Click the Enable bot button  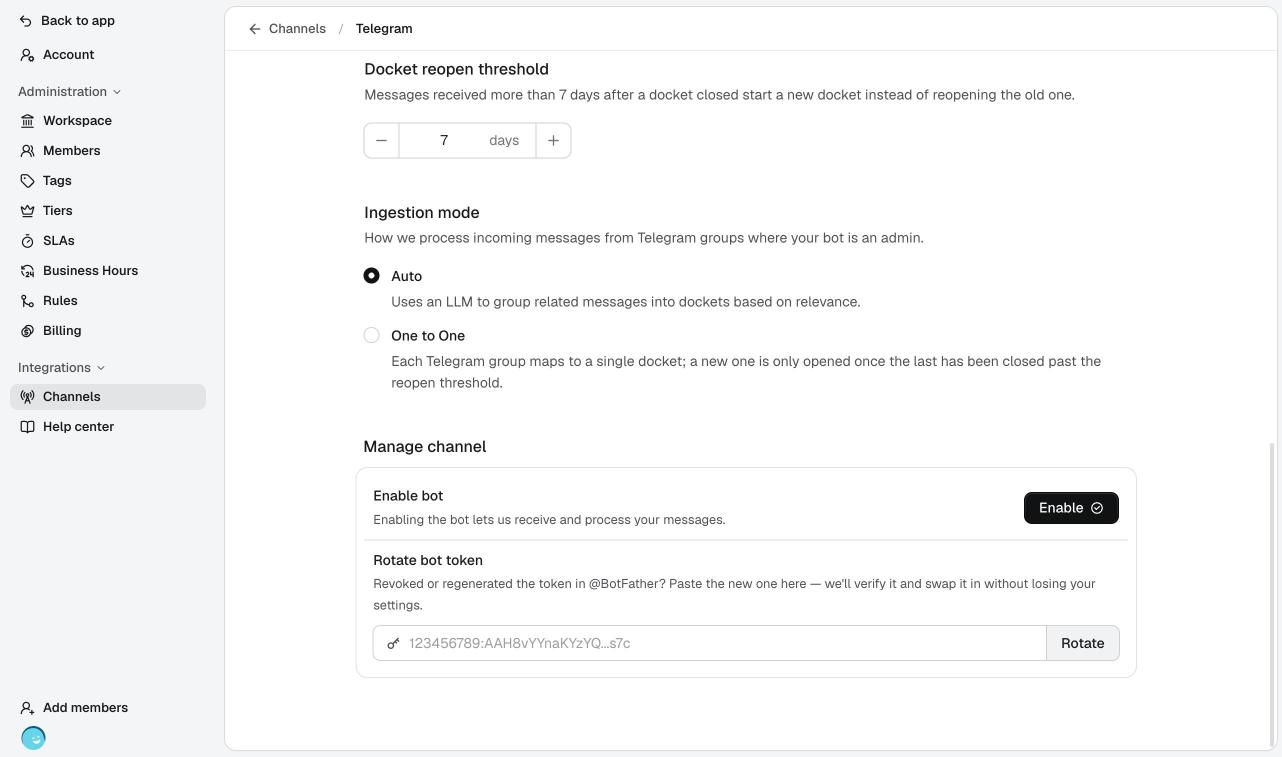[1071, 508]
